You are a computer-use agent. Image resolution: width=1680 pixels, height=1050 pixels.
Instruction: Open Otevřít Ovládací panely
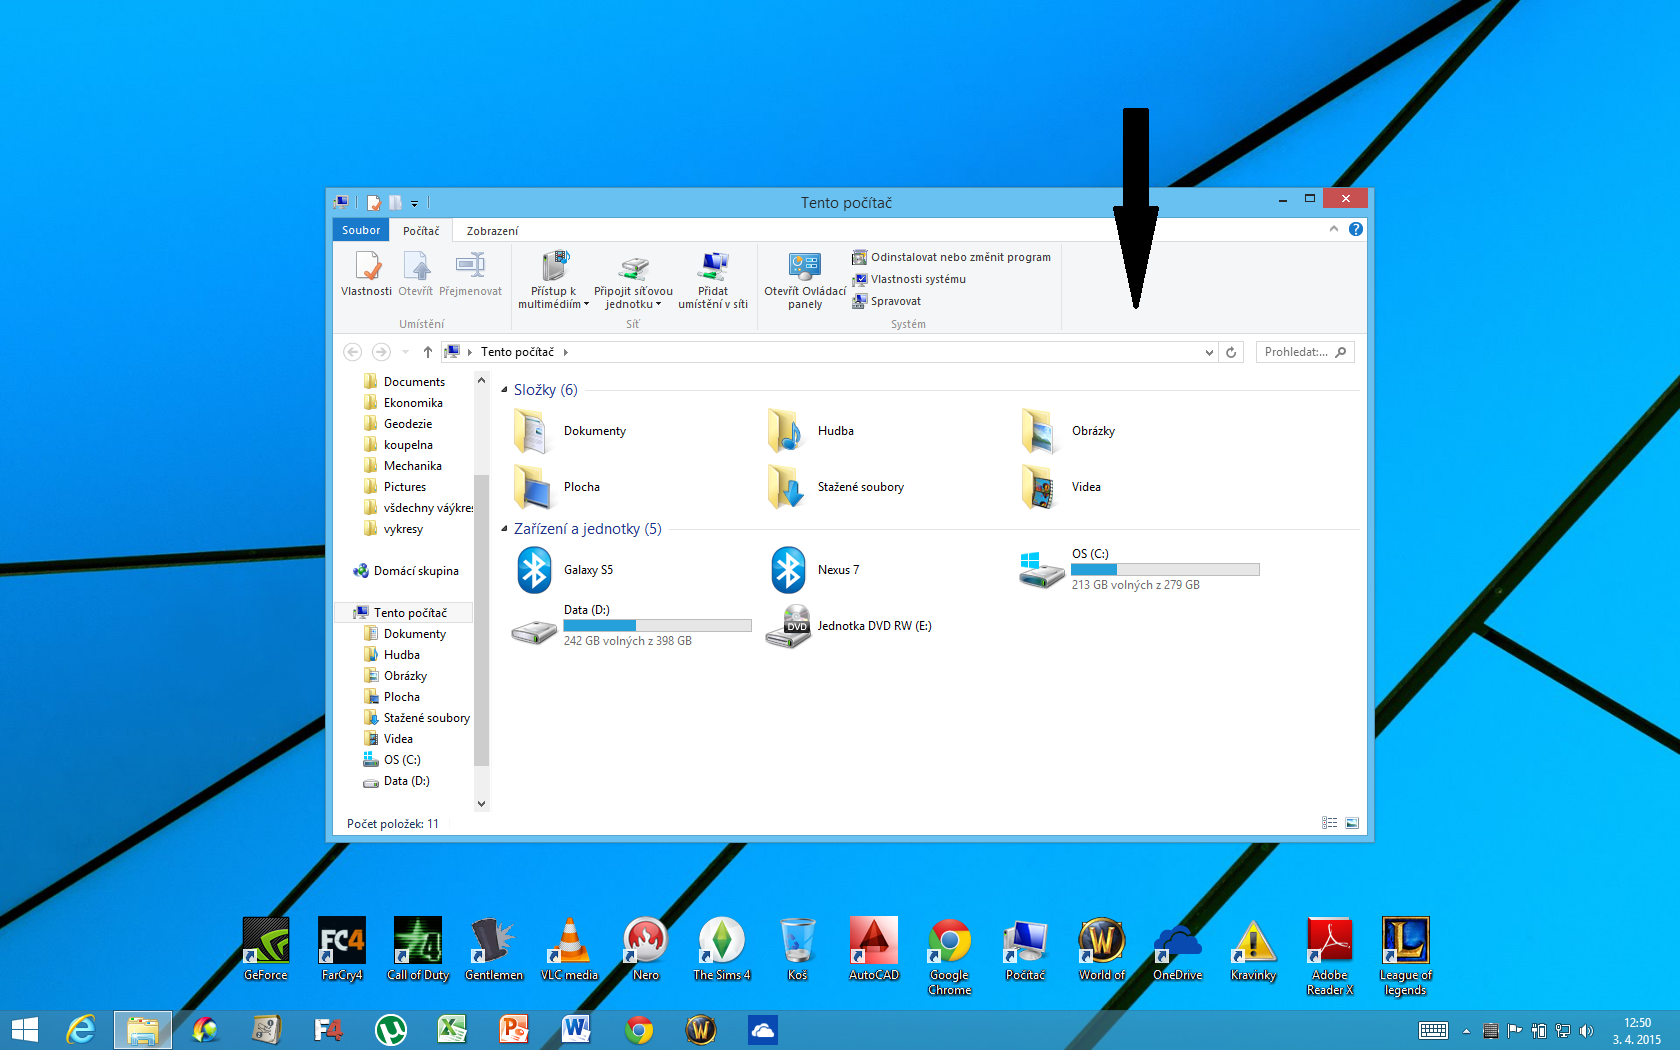pos(805,280)
